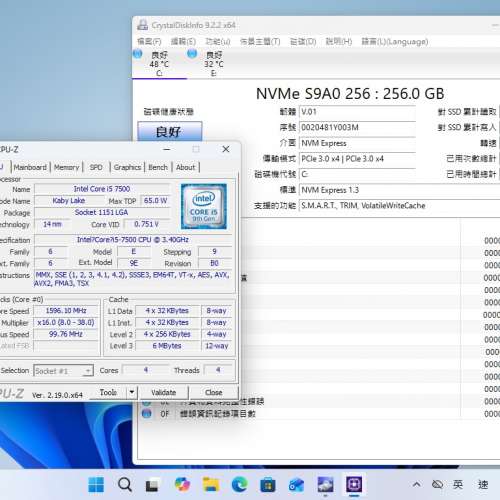Click Intel Core i5 7500 name value
The image size is (500, 500).
point(102,189)
